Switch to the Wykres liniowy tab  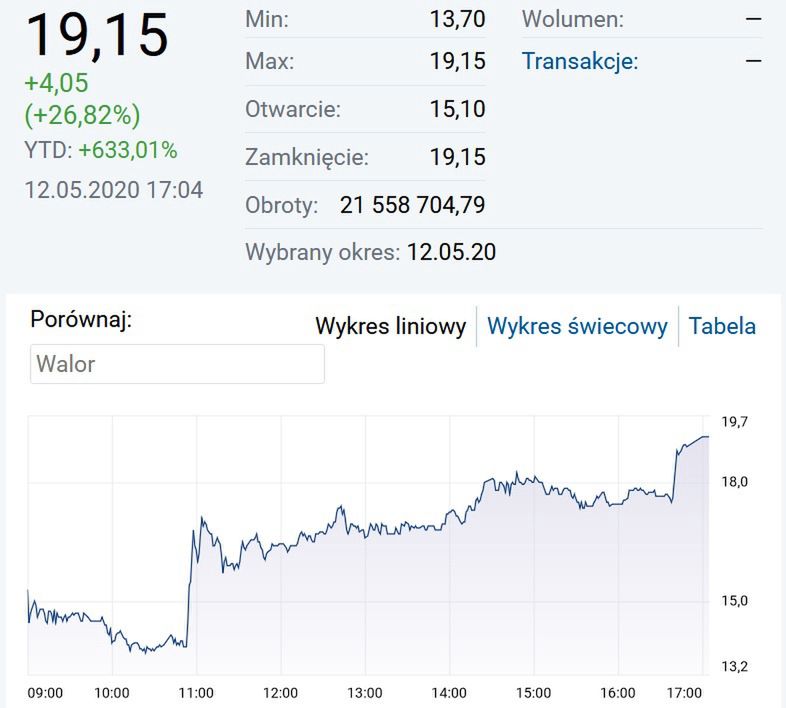pyautogui.click(x=390, y=327)
